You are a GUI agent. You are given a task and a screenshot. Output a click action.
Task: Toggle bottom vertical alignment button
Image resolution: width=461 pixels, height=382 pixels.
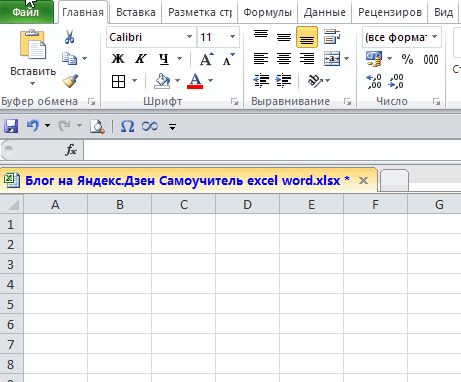pos(307,37)
